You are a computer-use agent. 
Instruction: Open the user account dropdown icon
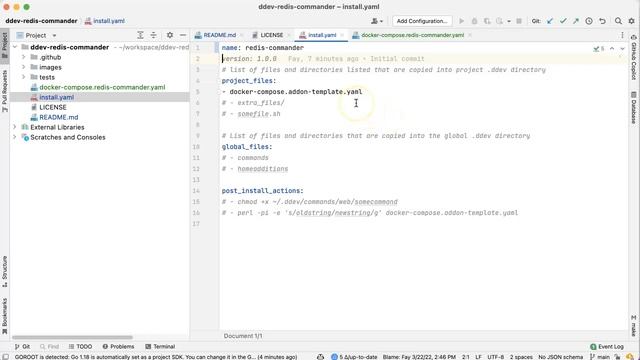point(377,21)
